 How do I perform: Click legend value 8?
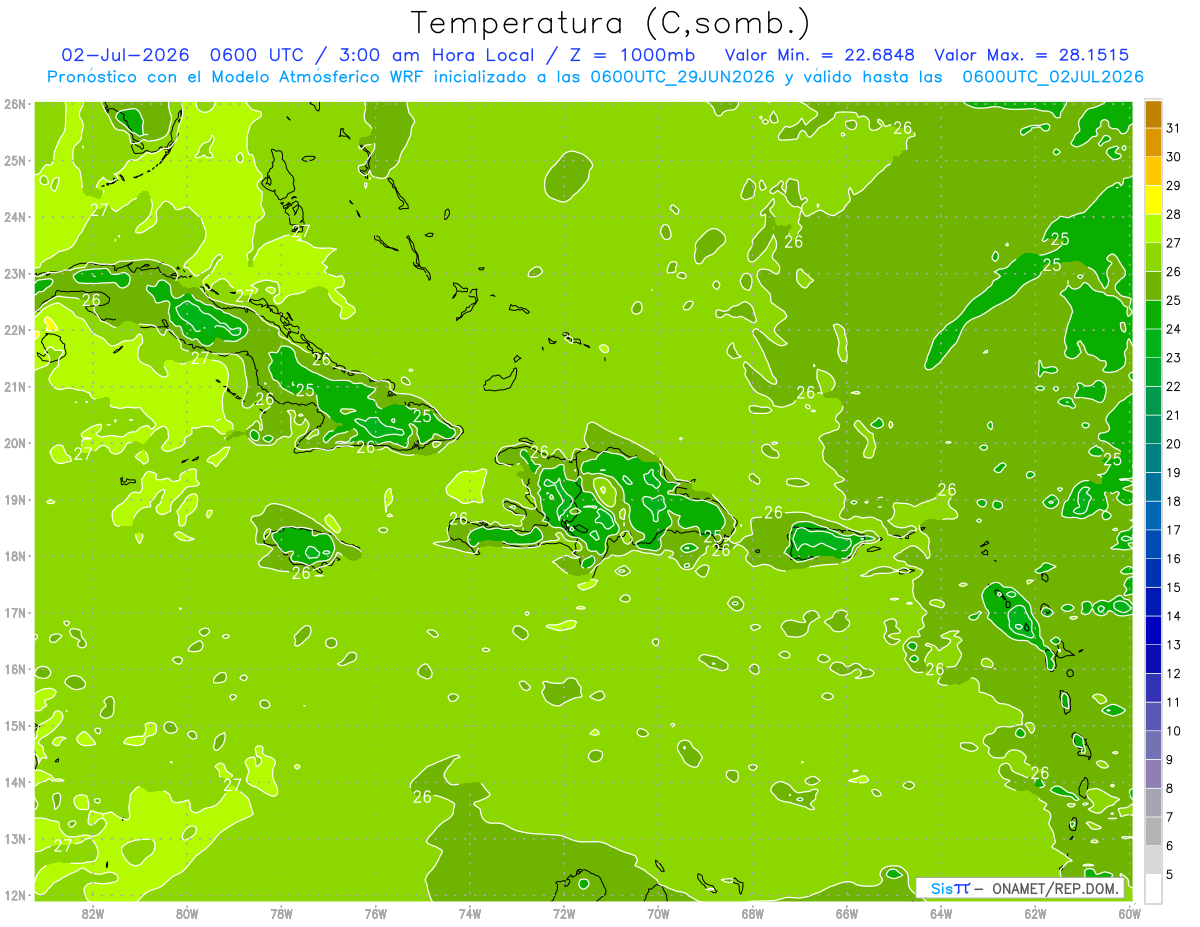pyautogui.click(x=1170, y=789)
